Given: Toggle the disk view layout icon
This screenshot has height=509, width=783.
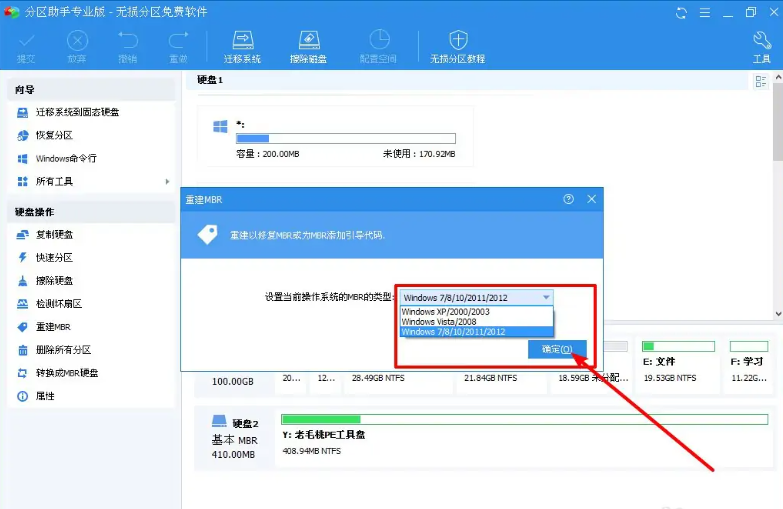Looking at the screenshot, I should coord(761,81).
